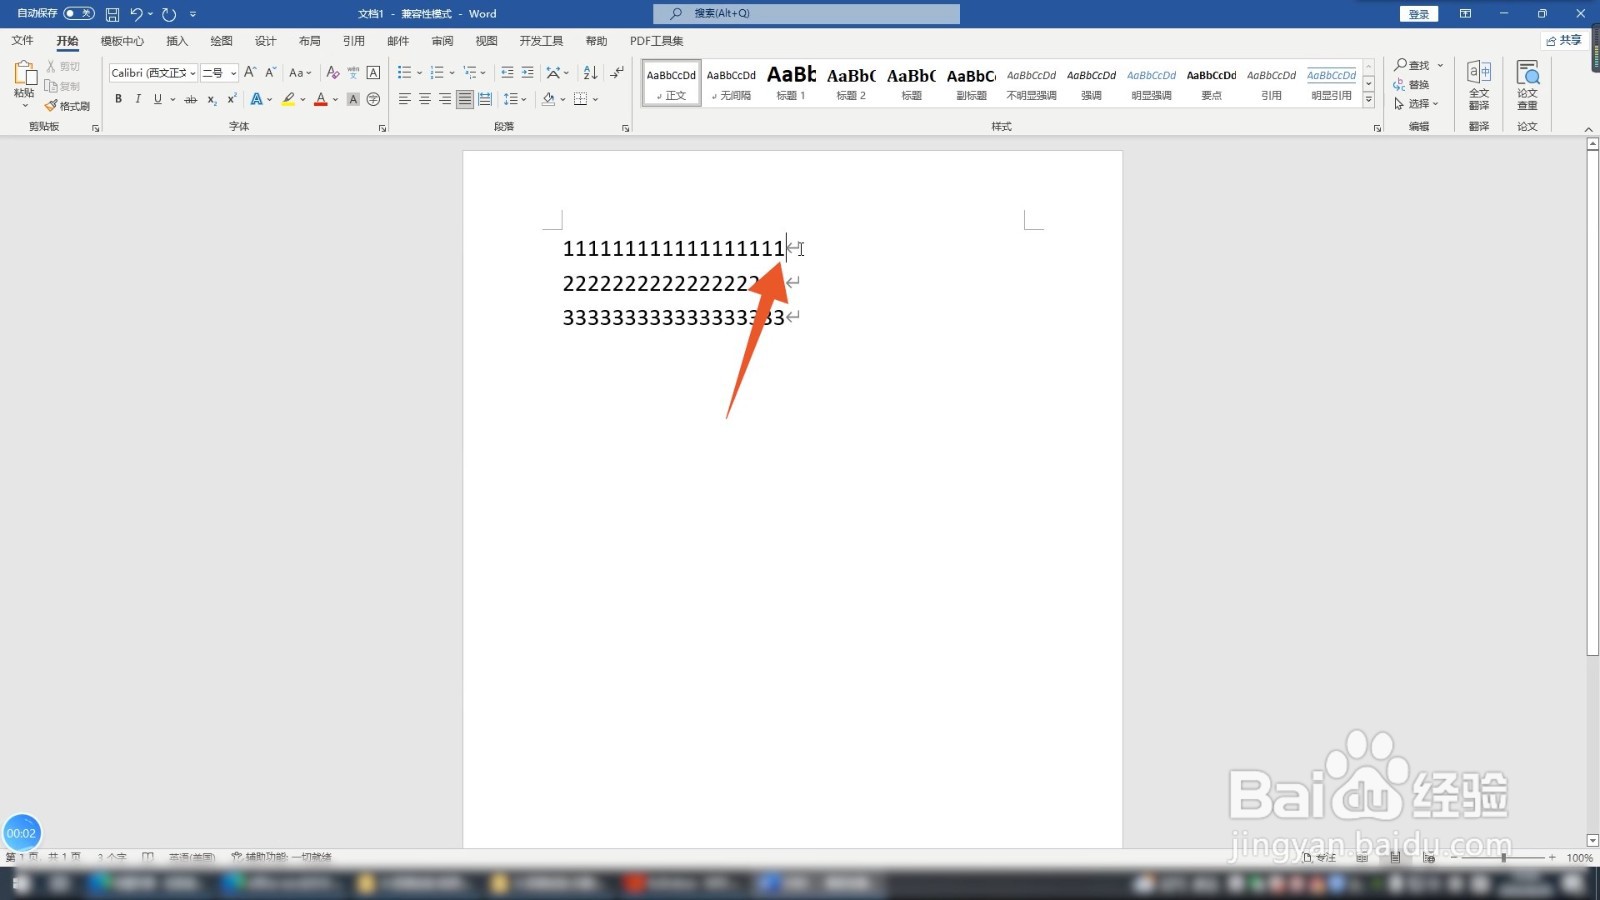The height and width of the screenshot is (900, 1600).
Task: Adjust the zoom slider in status bar
Action: point(1503,857)
